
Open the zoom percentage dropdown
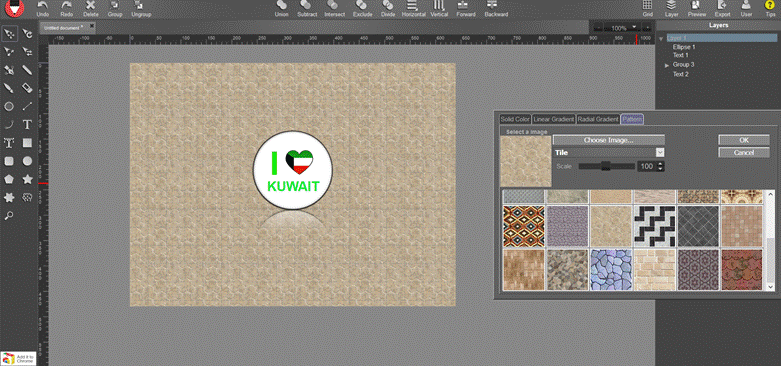[x=634, y=27]
